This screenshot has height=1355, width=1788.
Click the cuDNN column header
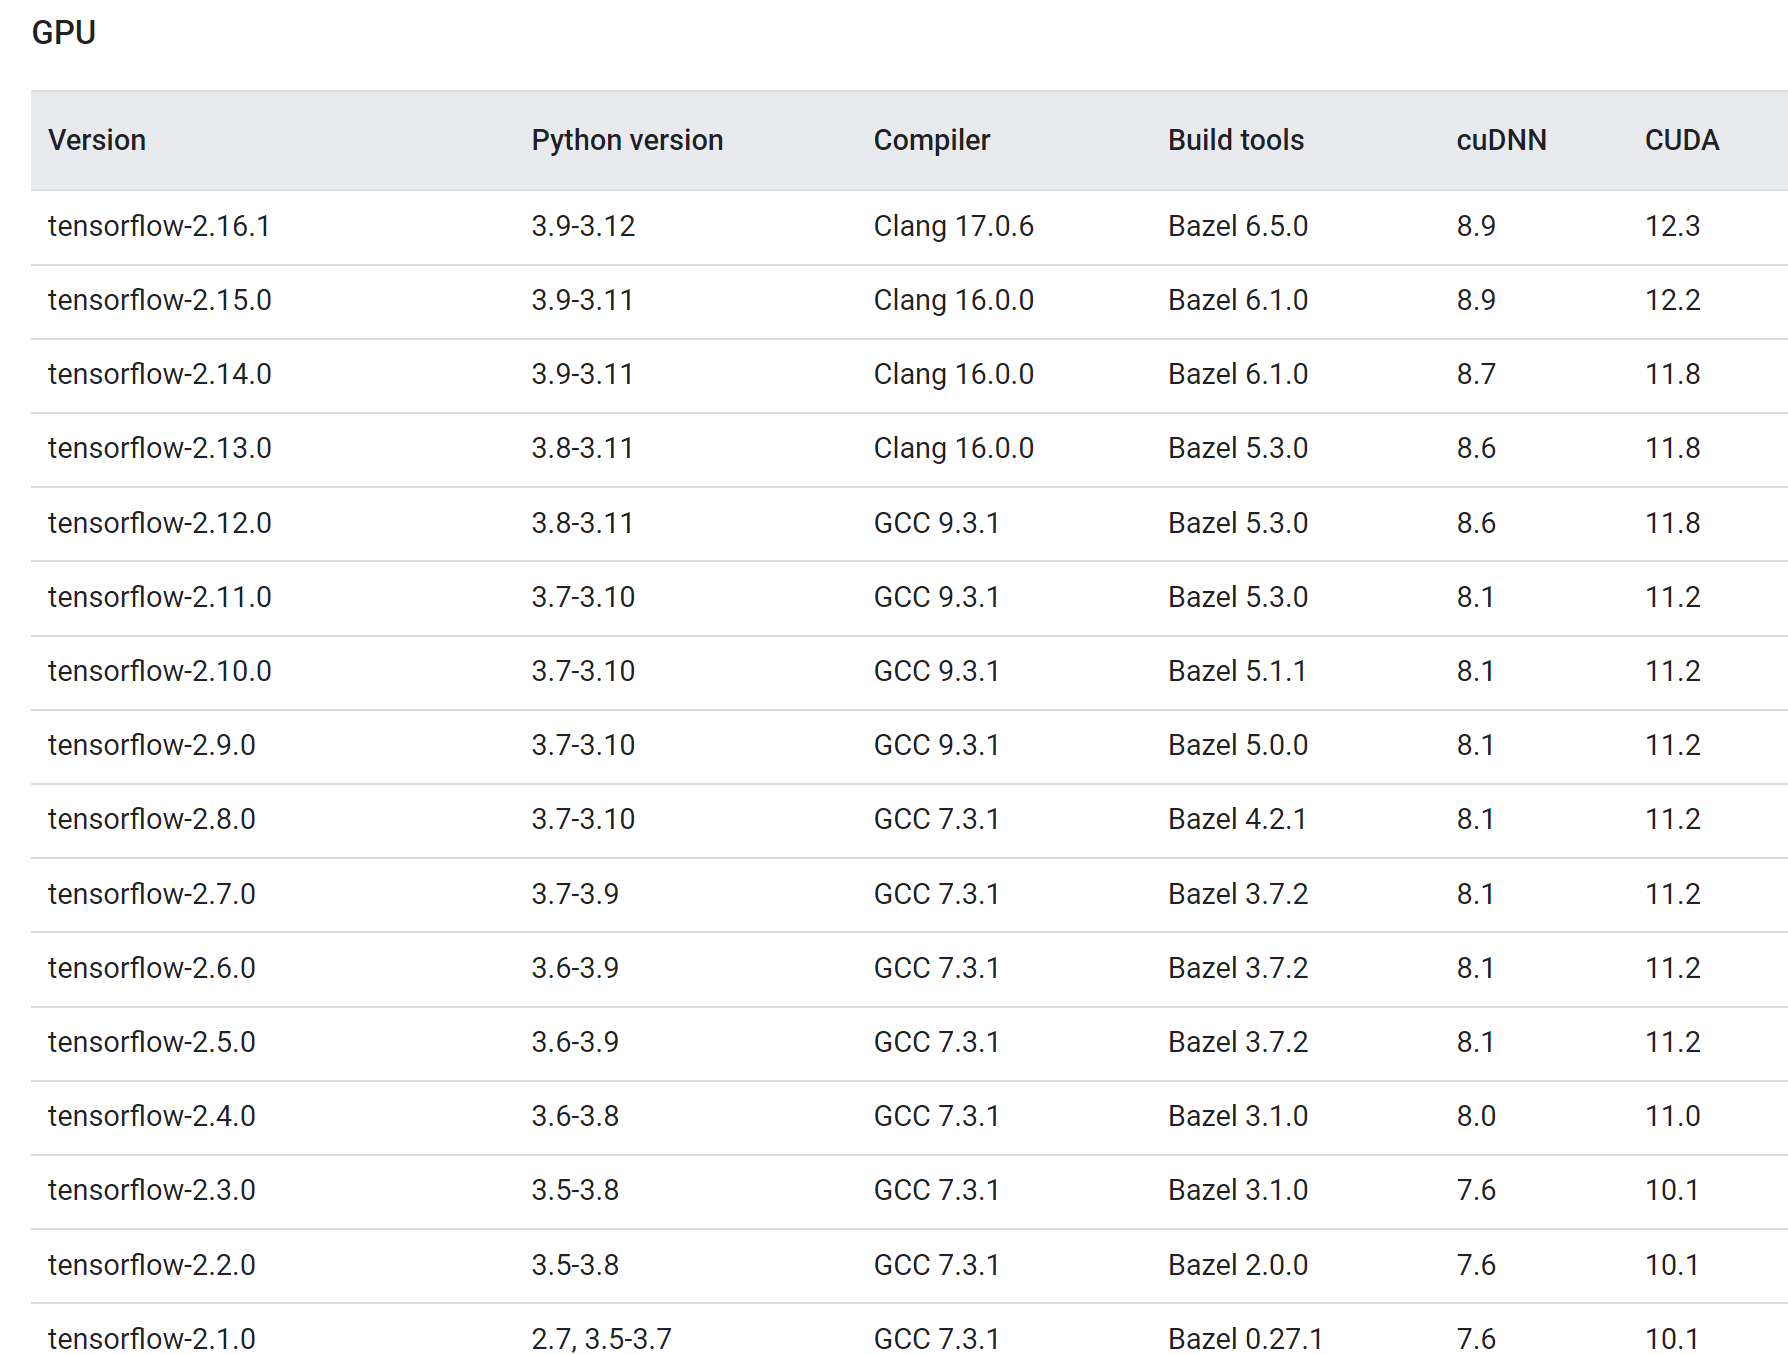coord(1501,140)
